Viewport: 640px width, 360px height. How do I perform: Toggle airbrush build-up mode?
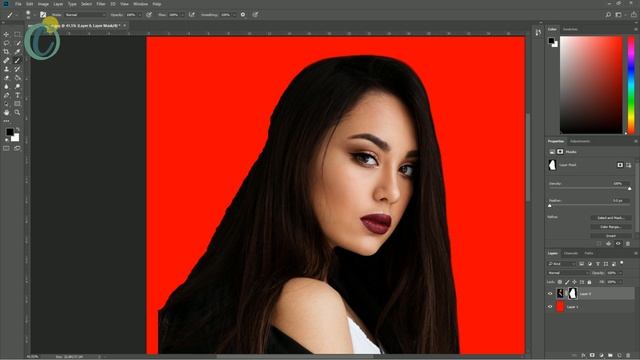[191, 15]
